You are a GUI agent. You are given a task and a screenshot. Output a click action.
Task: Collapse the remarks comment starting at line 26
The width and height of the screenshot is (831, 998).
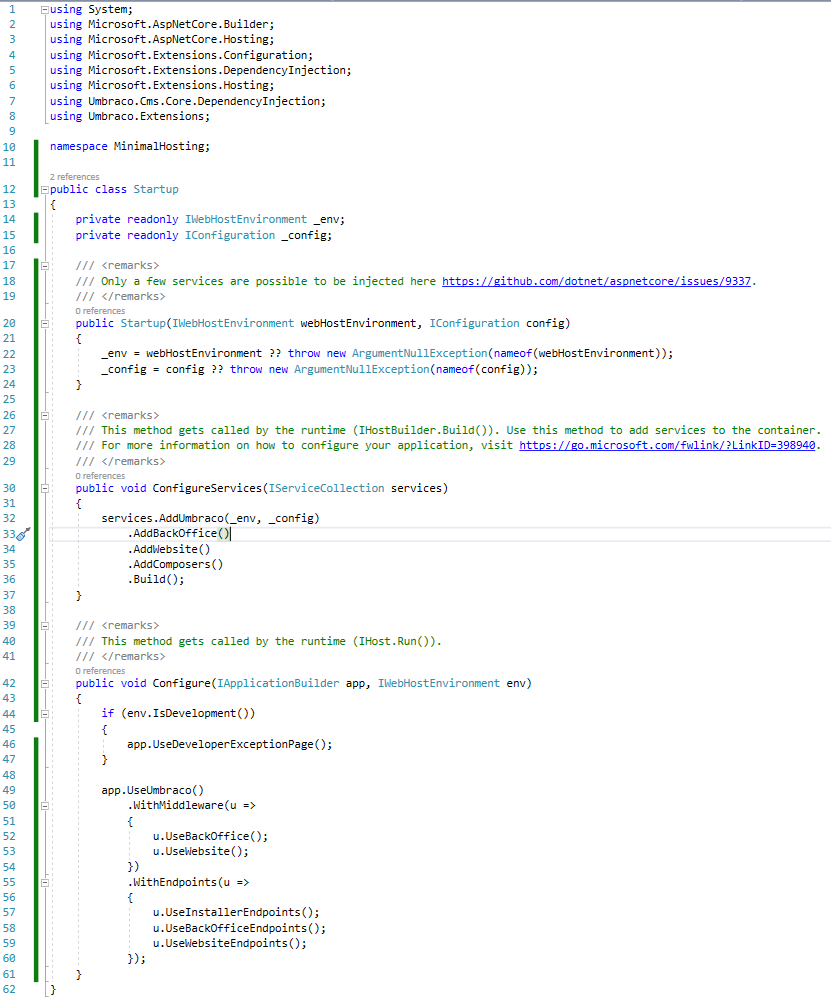(x=45, y=416)
